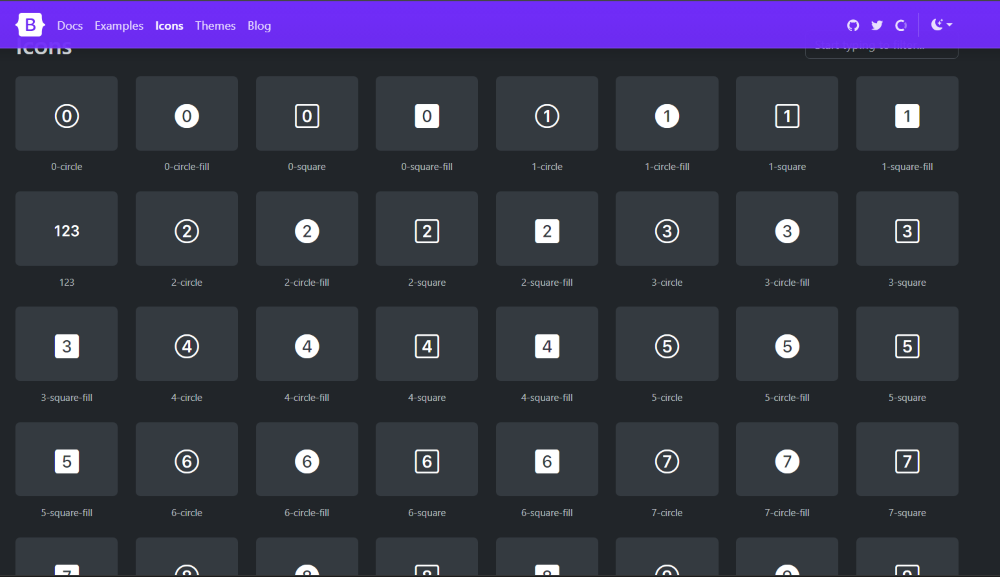The width and height of the screenshot is (1000, 577).
Task: Click the '1-square-fill' label text
Action: click(x=907, y=166)
